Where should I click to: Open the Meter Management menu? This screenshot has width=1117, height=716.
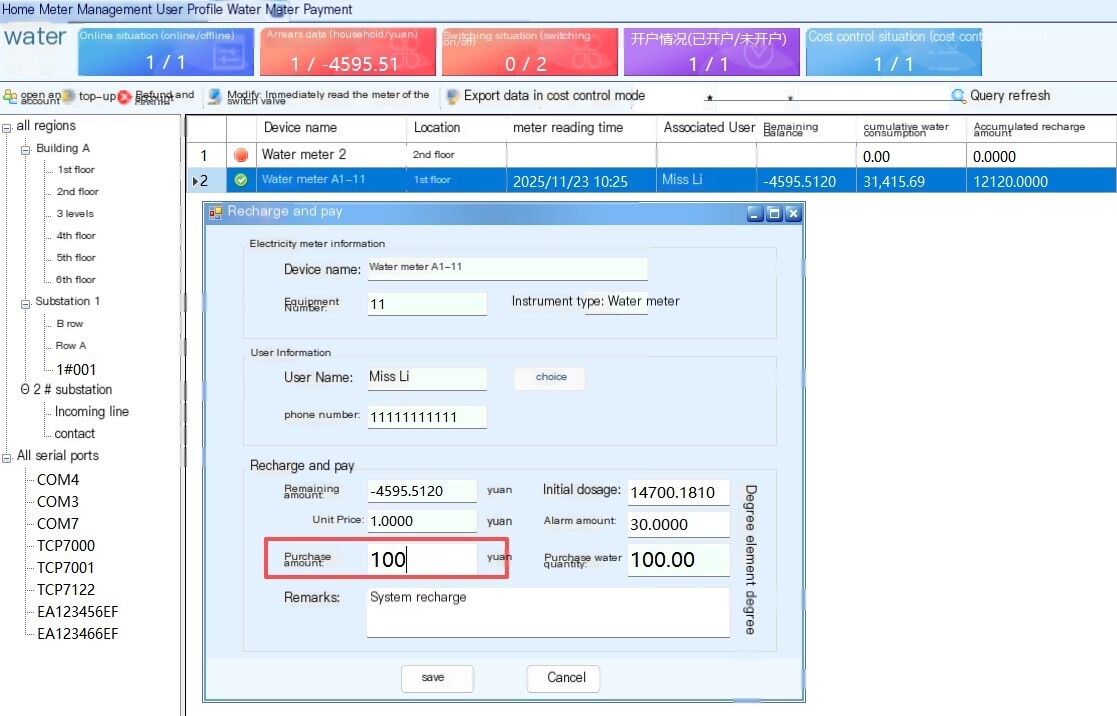tap(95, 9)
